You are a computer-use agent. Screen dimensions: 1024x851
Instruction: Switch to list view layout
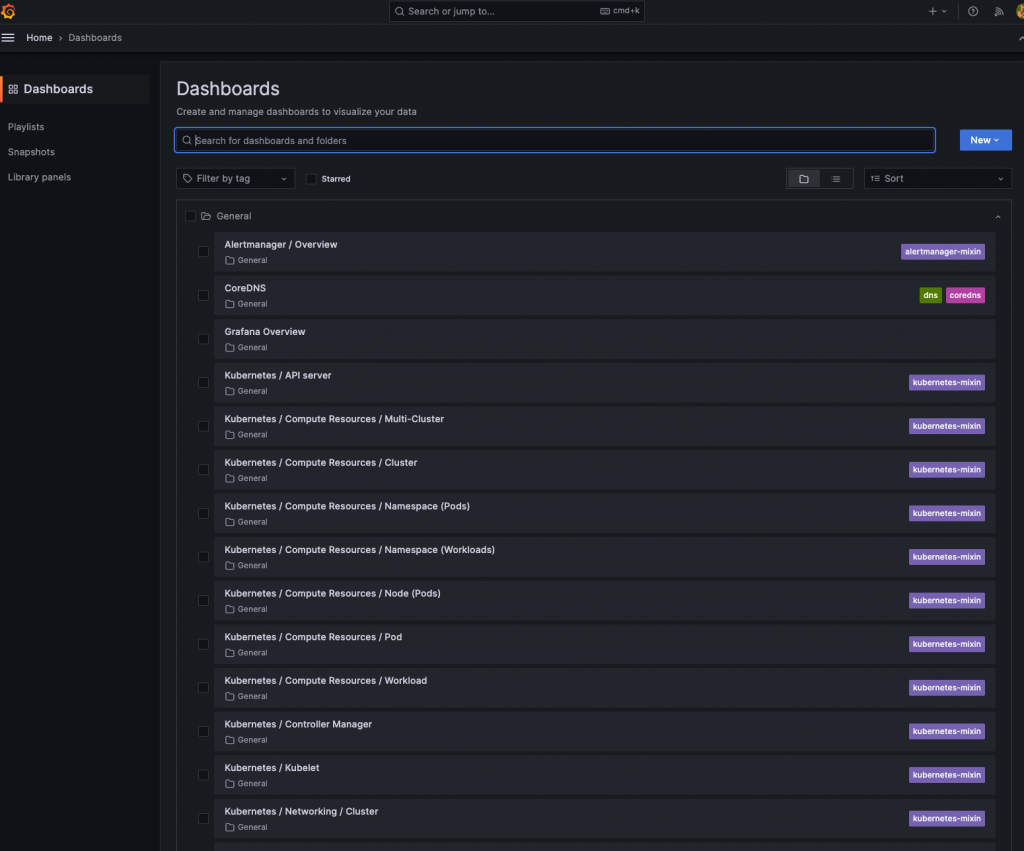point(836,179)
